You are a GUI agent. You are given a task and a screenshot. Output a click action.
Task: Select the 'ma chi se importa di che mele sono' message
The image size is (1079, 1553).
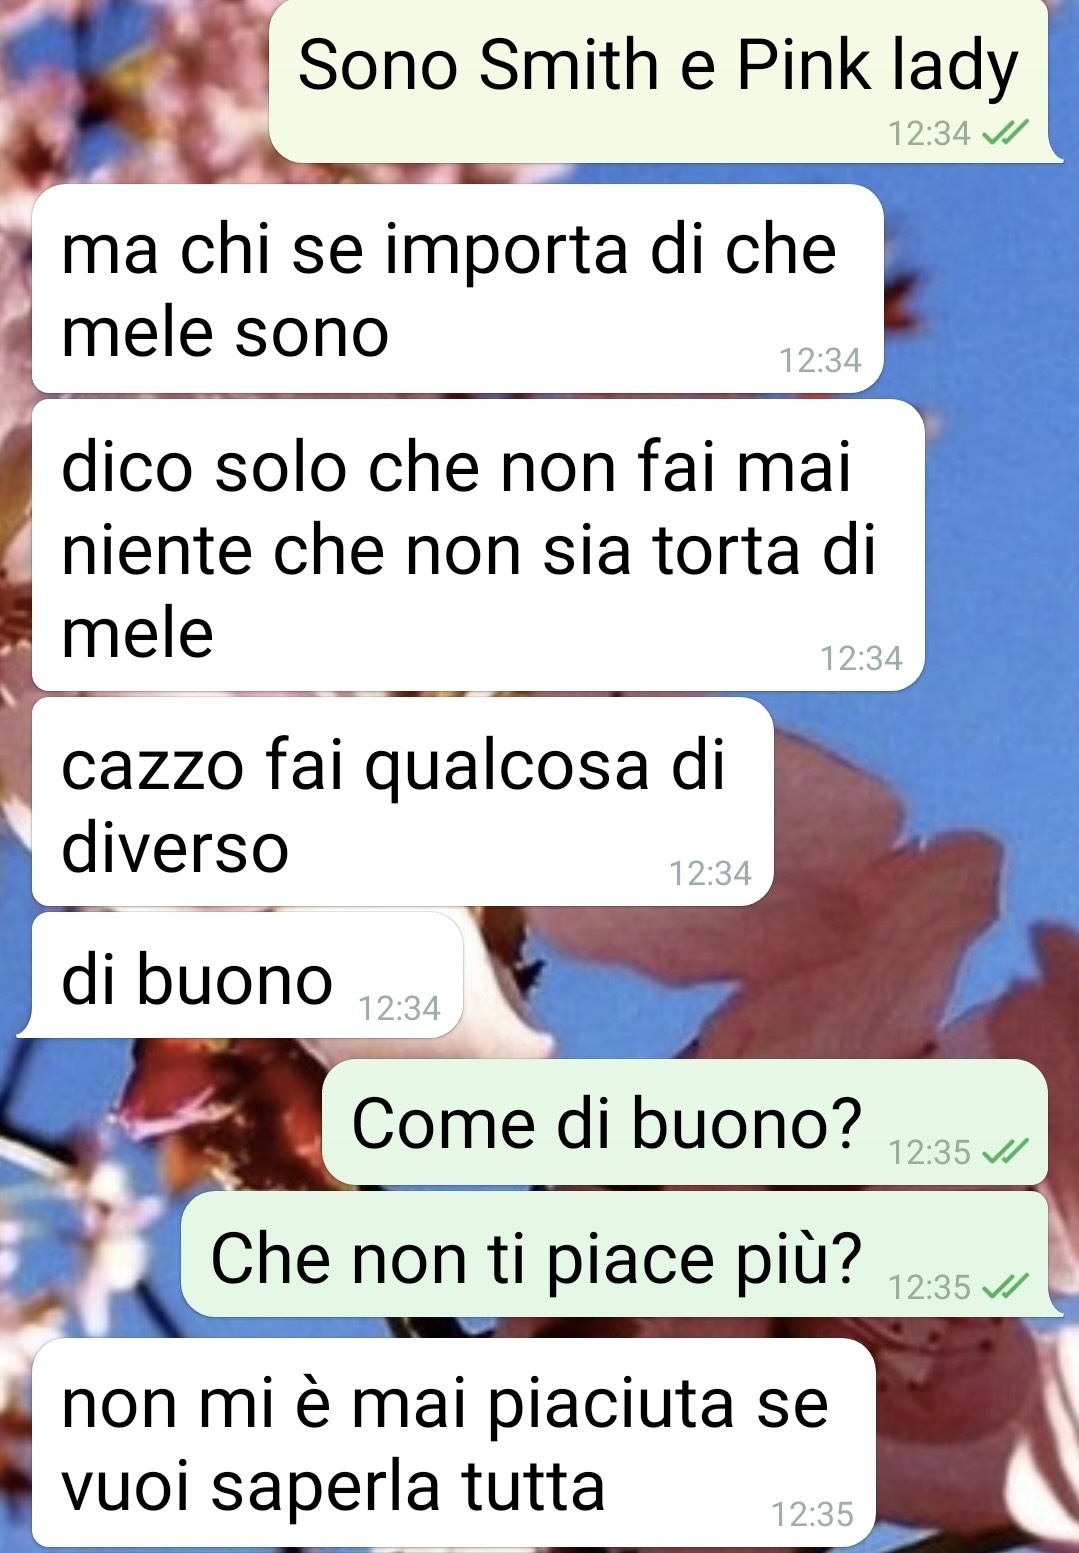(458, 288)
